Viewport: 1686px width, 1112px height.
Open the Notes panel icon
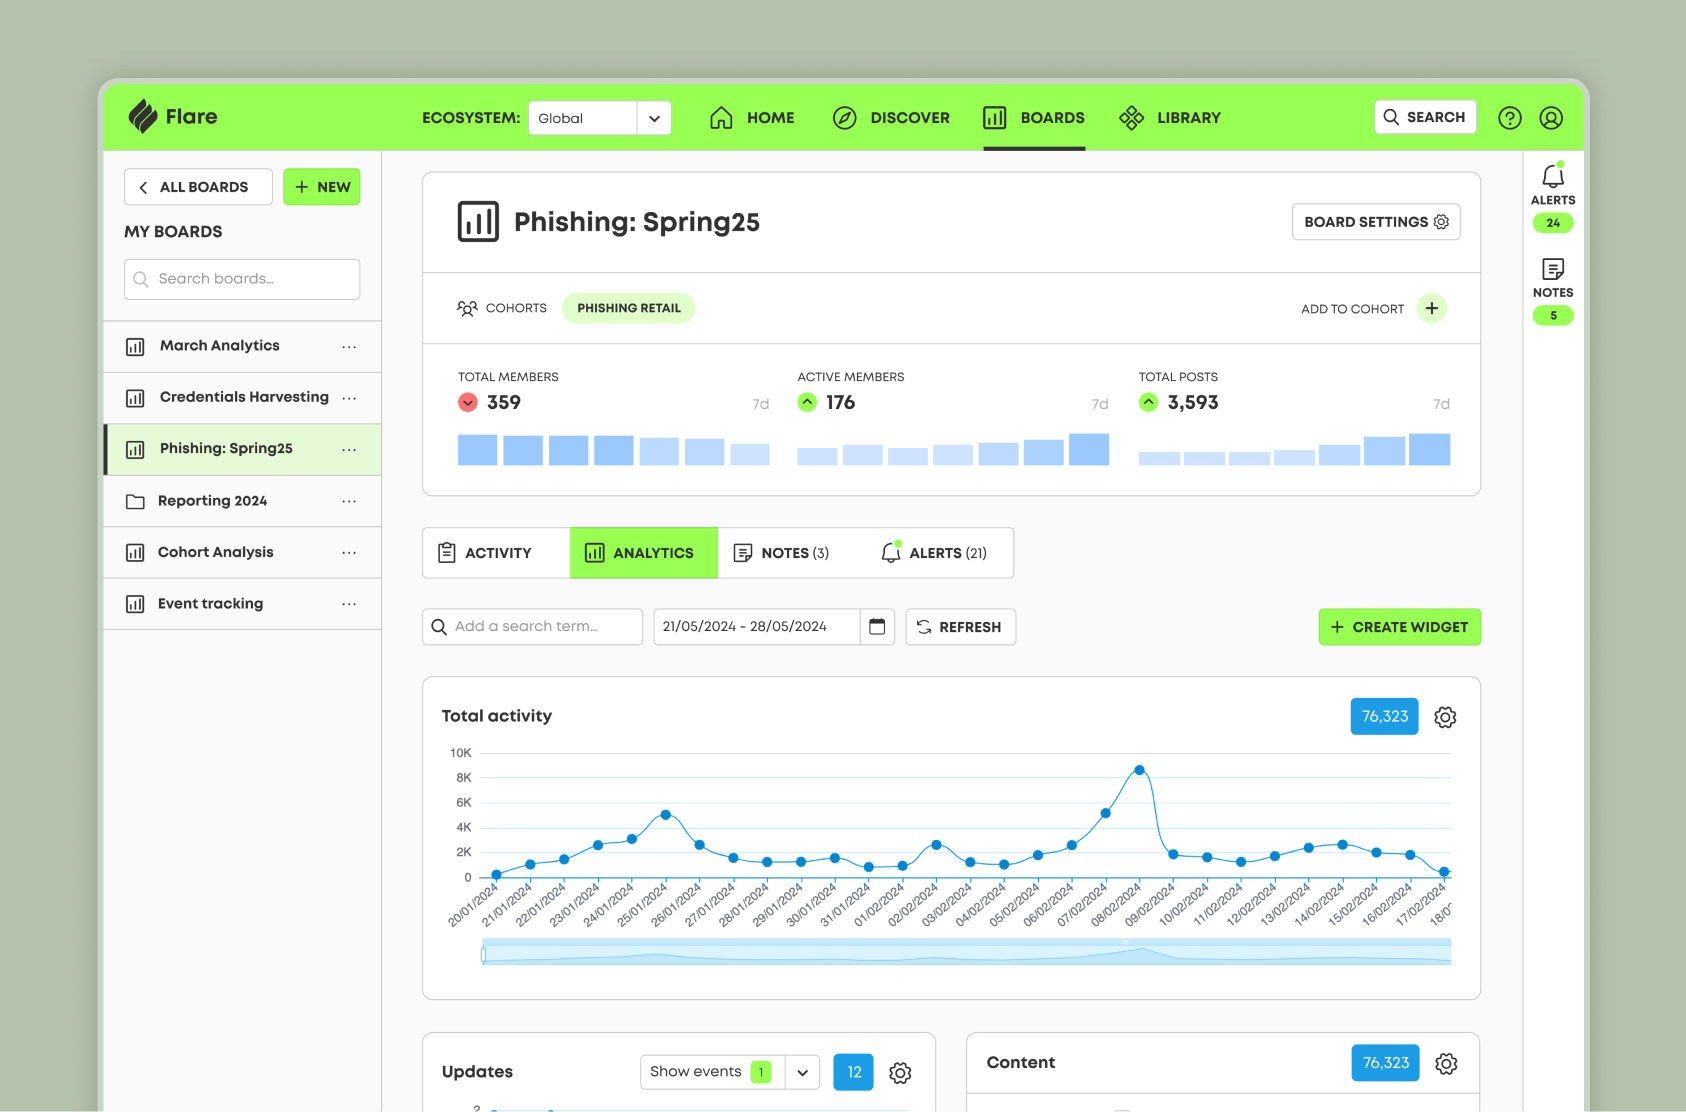pyautogui.click(x=1552, y=270)
